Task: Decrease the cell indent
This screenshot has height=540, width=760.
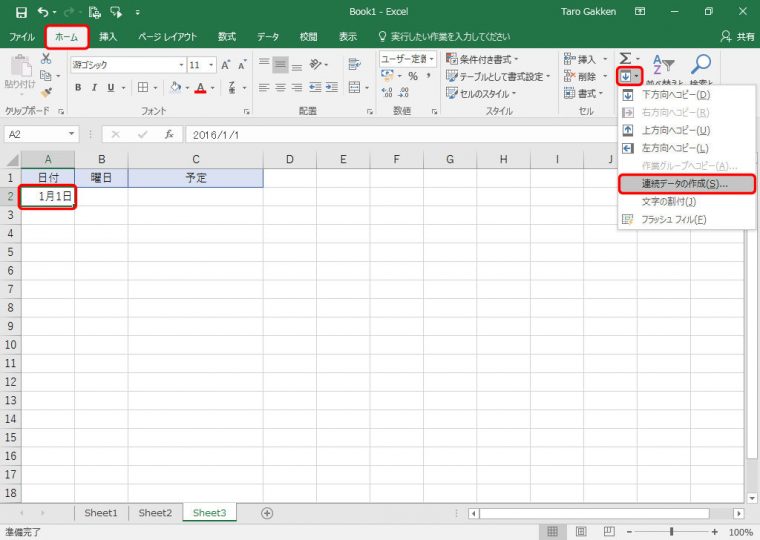Action: (315, 87)
